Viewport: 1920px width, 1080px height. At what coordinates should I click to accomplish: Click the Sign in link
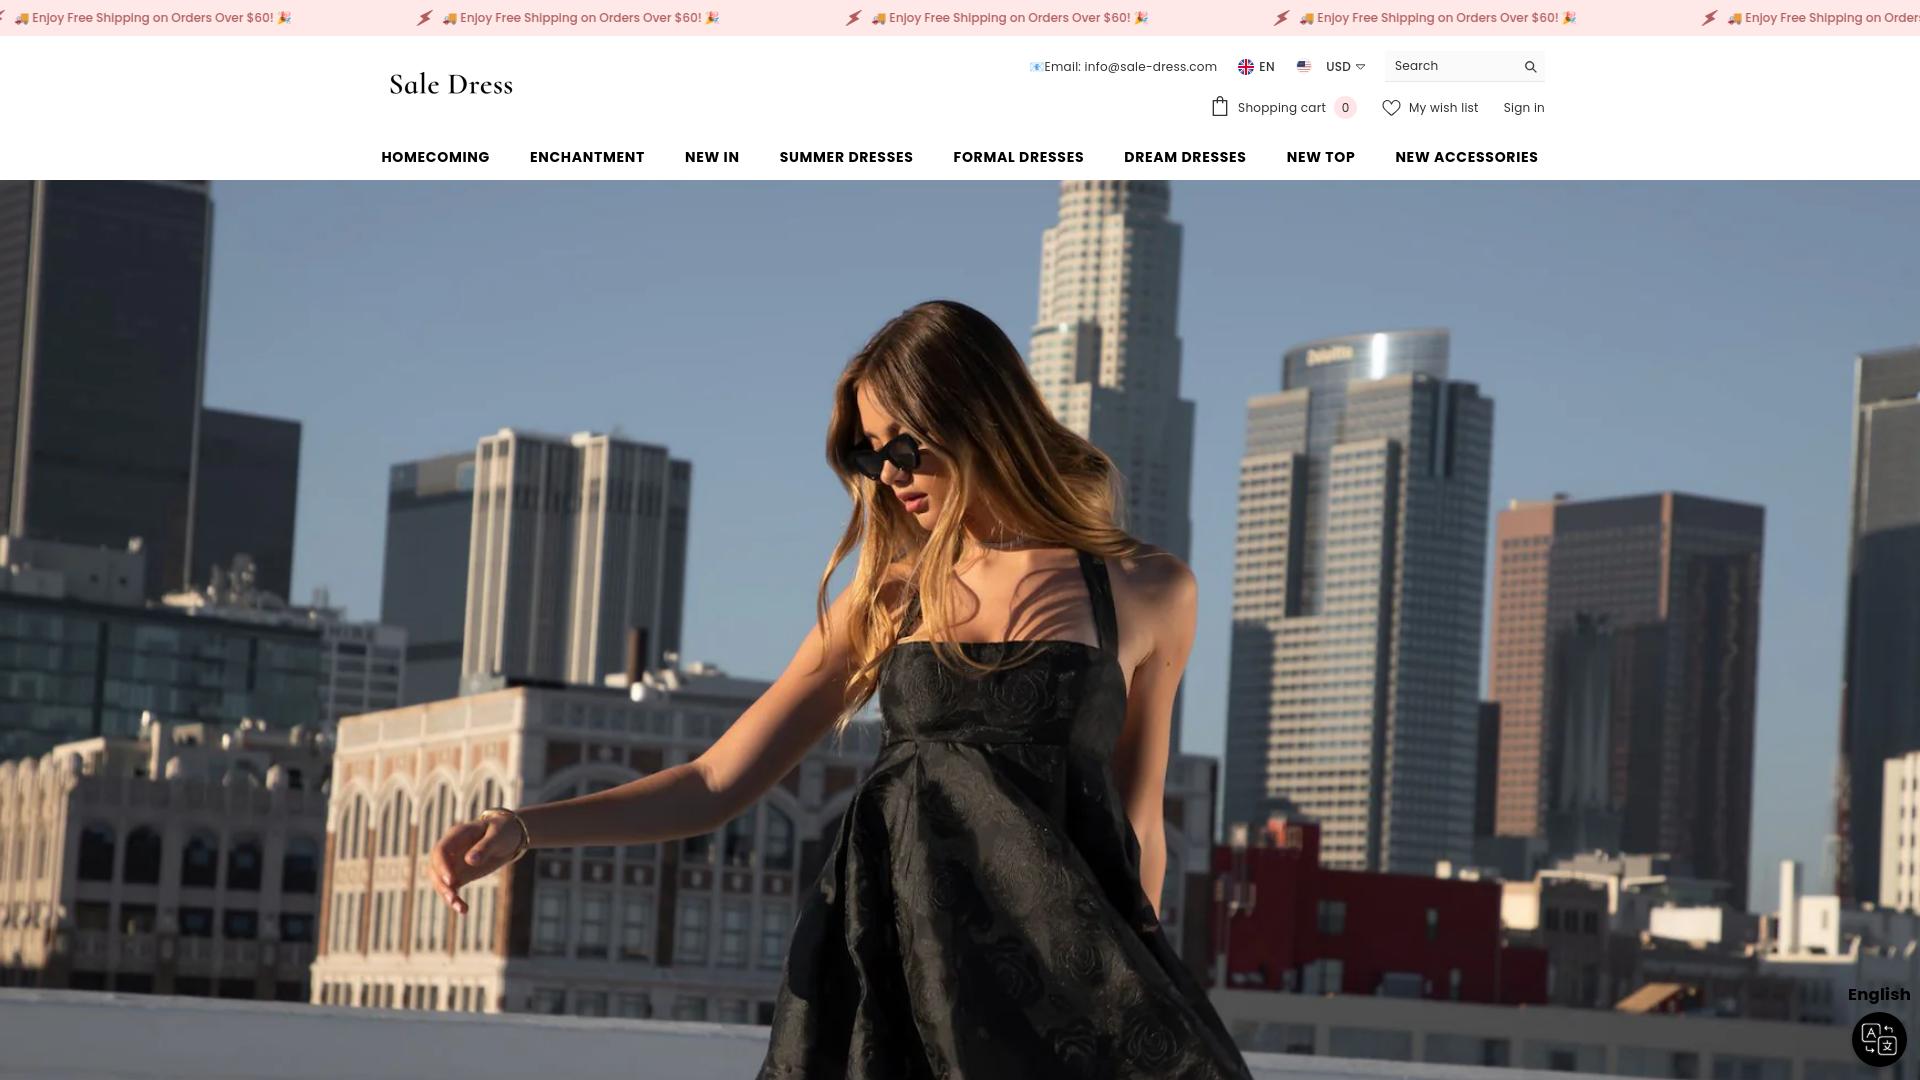tap(1523, 108)
